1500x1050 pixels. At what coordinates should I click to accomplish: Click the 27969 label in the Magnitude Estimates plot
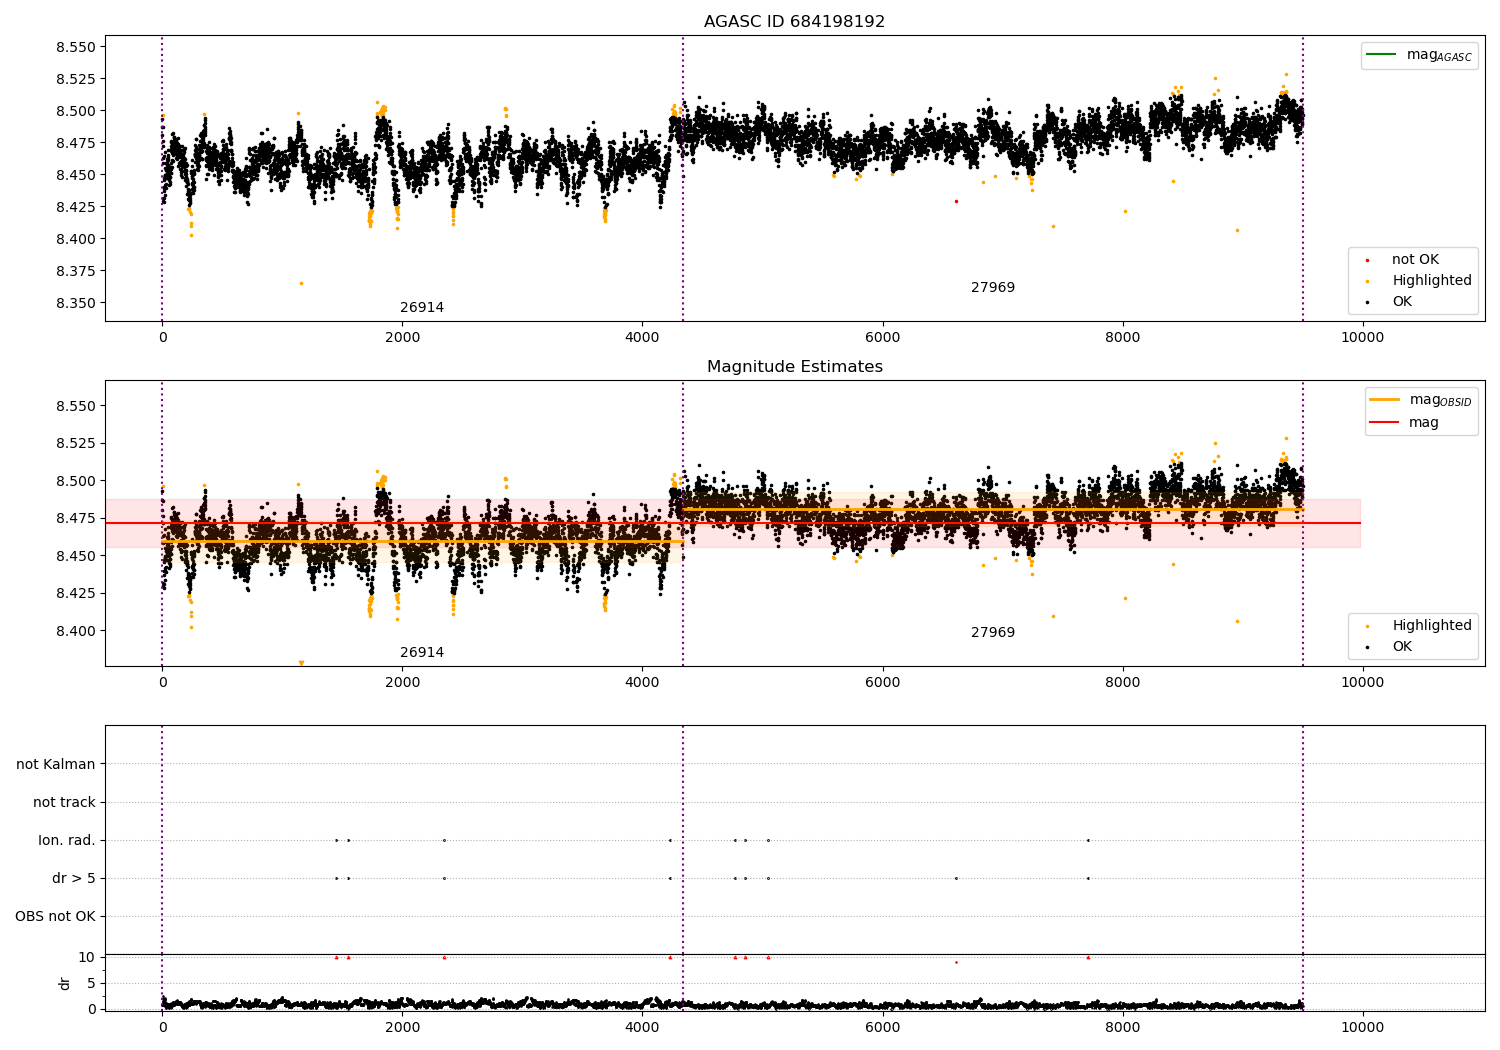point(993,633)
